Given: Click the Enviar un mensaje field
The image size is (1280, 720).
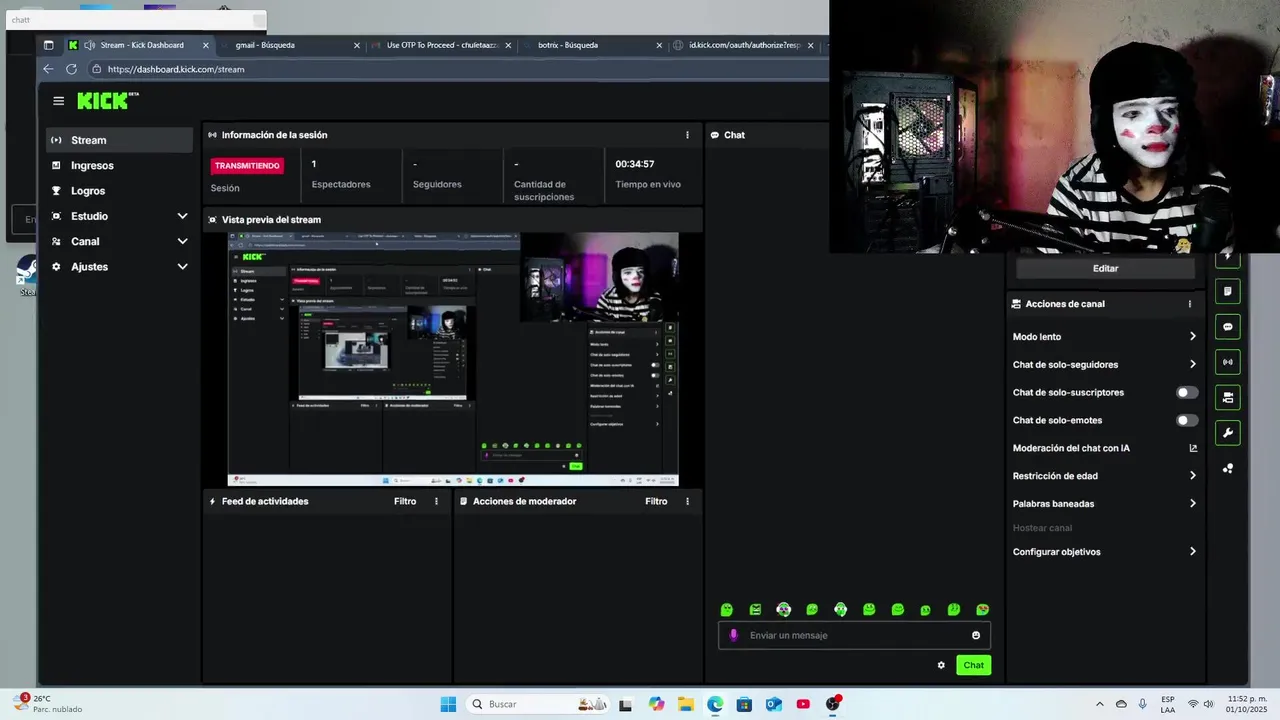Looking at the screenshot, I should click(x=854, y=635).
